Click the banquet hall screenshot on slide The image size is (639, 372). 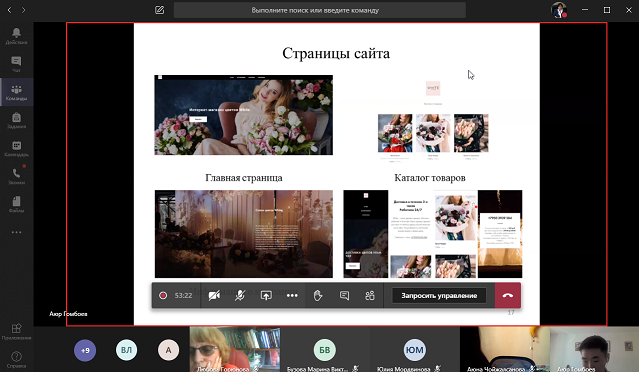click(244, 234)
